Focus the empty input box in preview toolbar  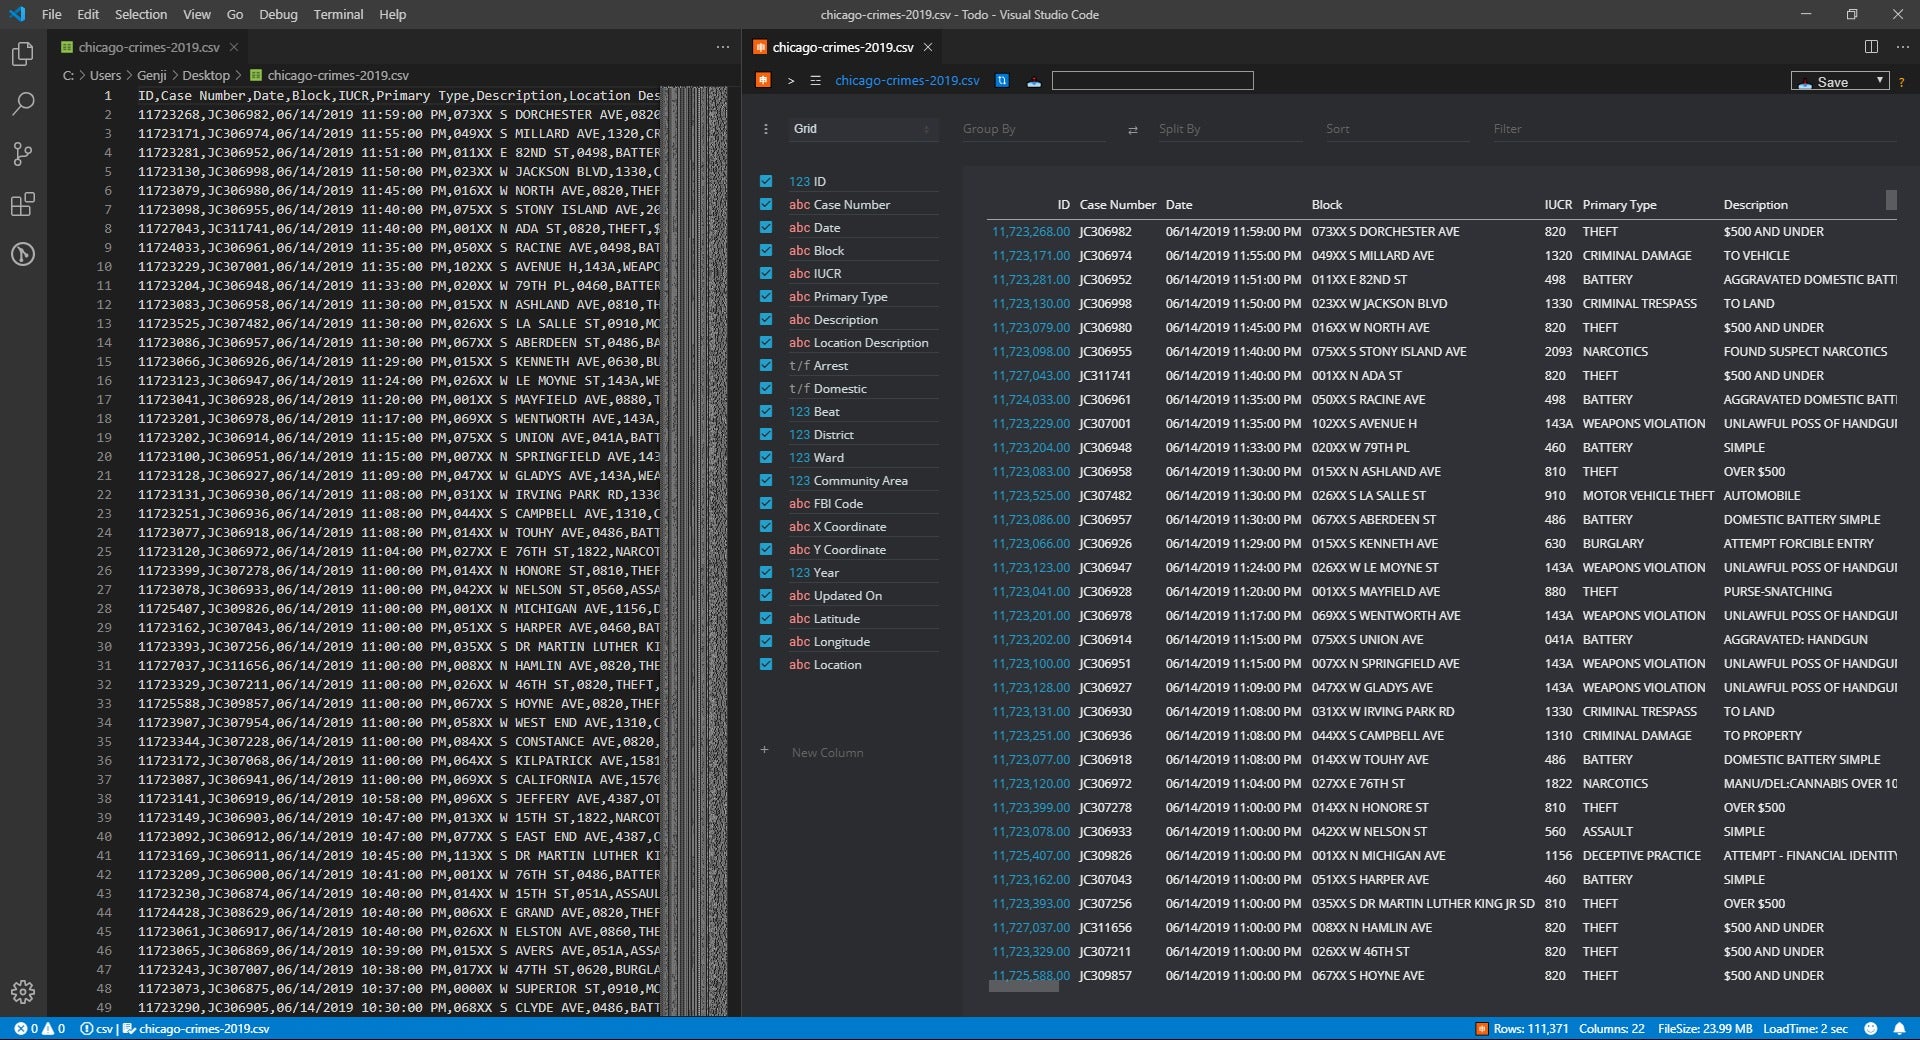click(x=1152, y=80)
